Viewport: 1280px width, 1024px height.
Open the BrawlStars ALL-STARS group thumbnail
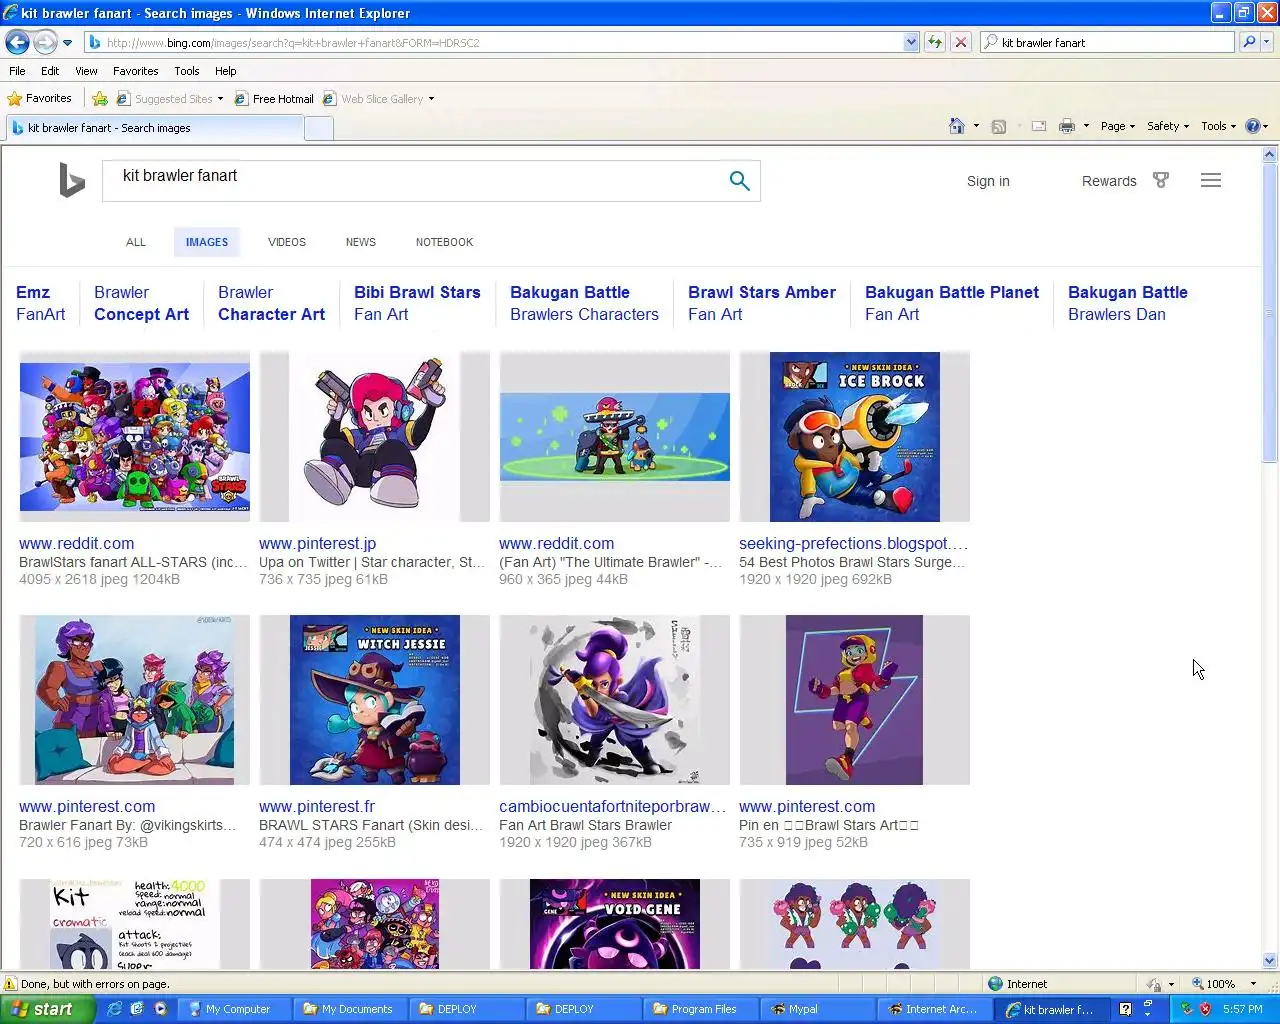pyautogui.click(x=135, y=437)
